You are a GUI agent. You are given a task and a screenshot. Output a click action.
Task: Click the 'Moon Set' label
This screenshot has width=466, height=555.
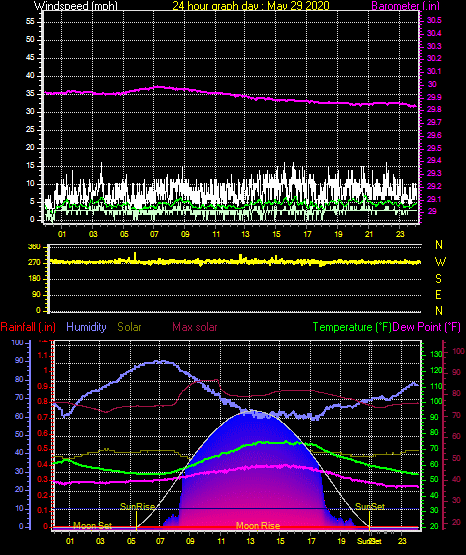[92, 526]
